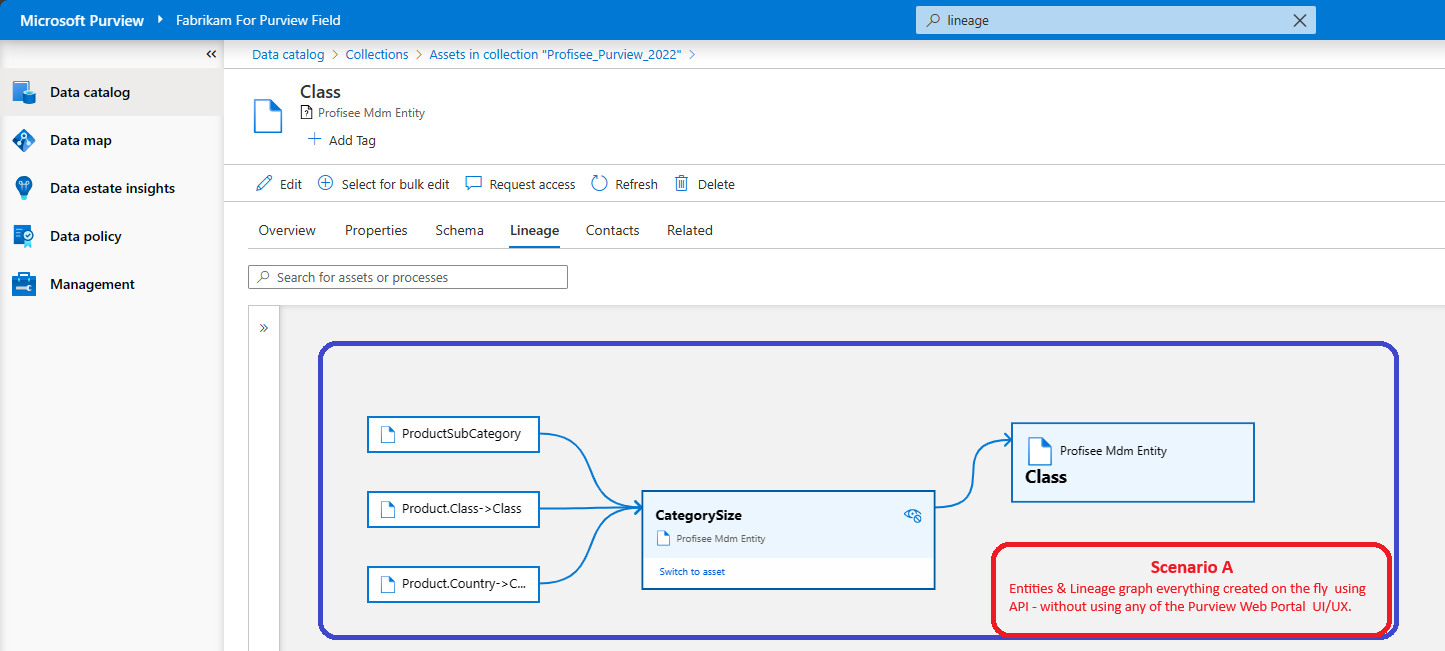This screenshot has height=651, width=1445.
Task: Switch to the Properties tab
Action: tap(376, 230)
